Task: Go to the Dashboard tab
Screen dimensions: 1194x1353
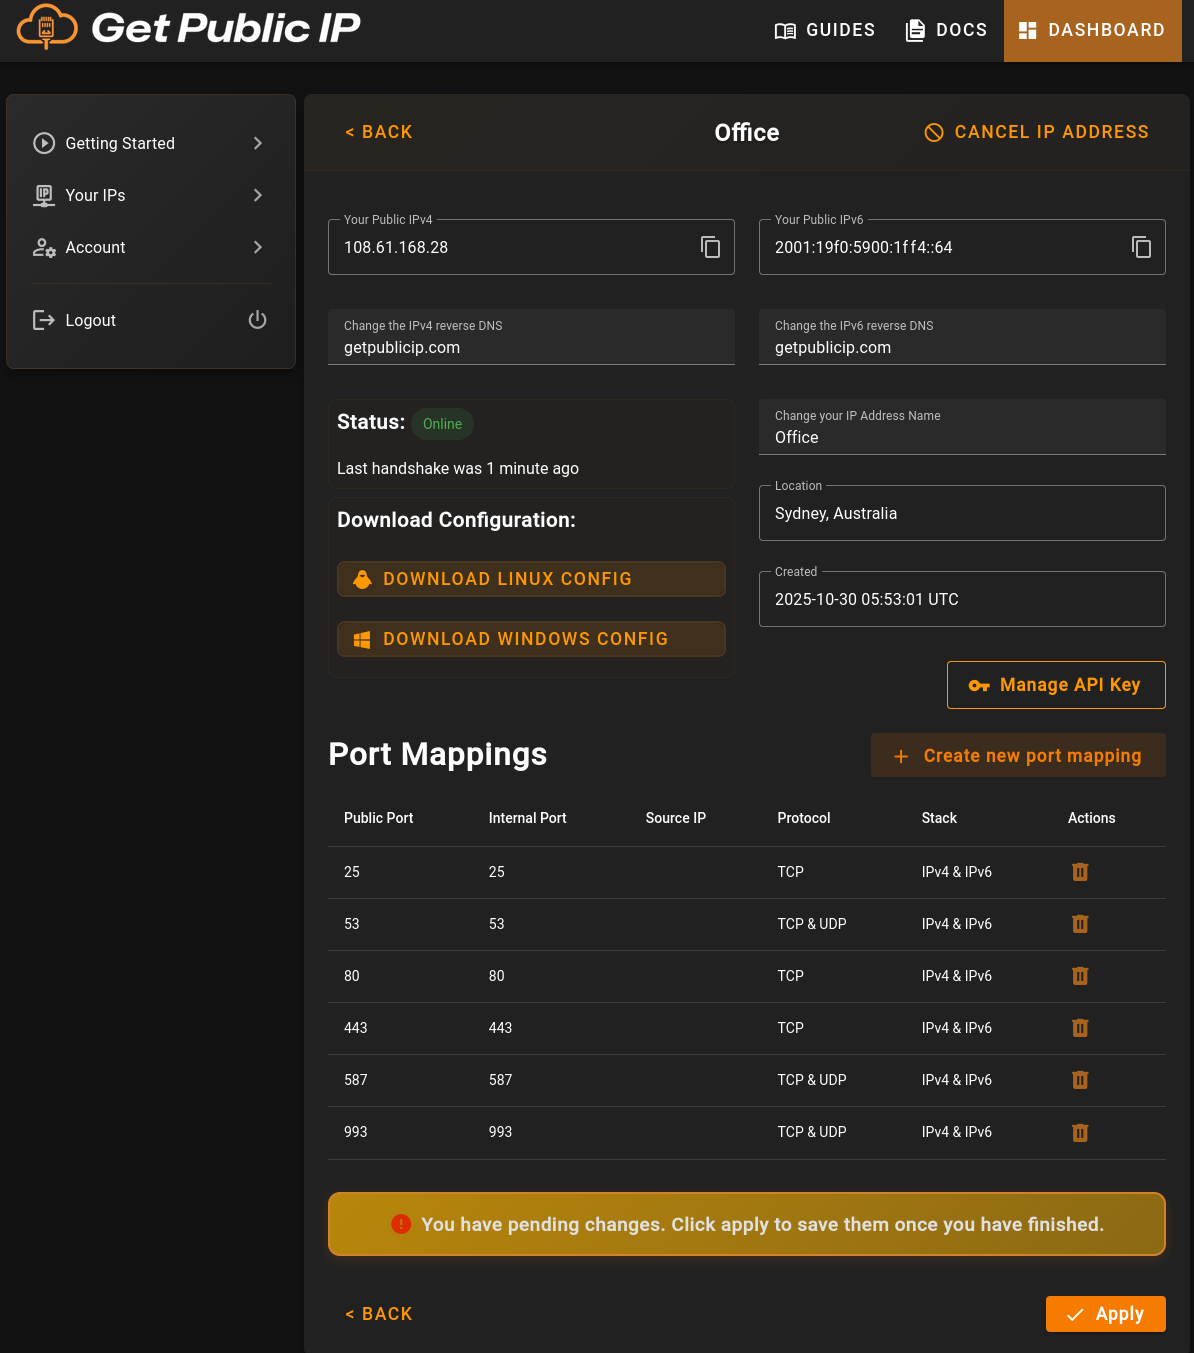Action: (1092, 30)
